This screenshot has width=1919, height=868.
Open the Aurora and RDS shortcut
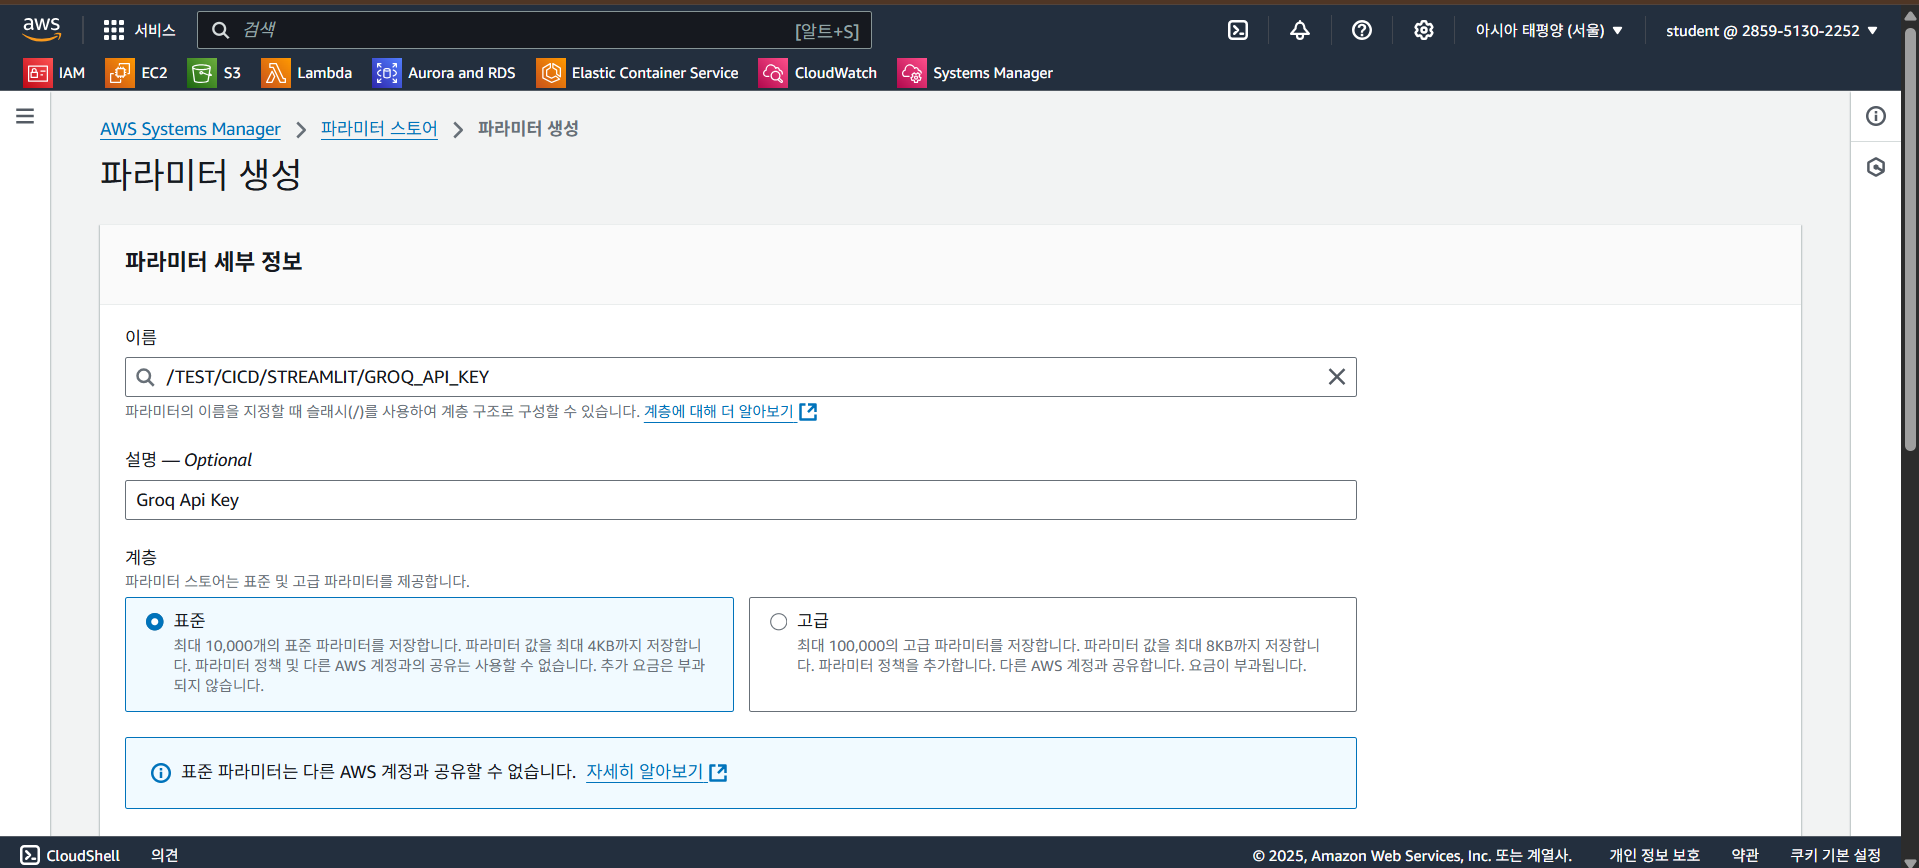pyautogui.click(x=444, y=73)
